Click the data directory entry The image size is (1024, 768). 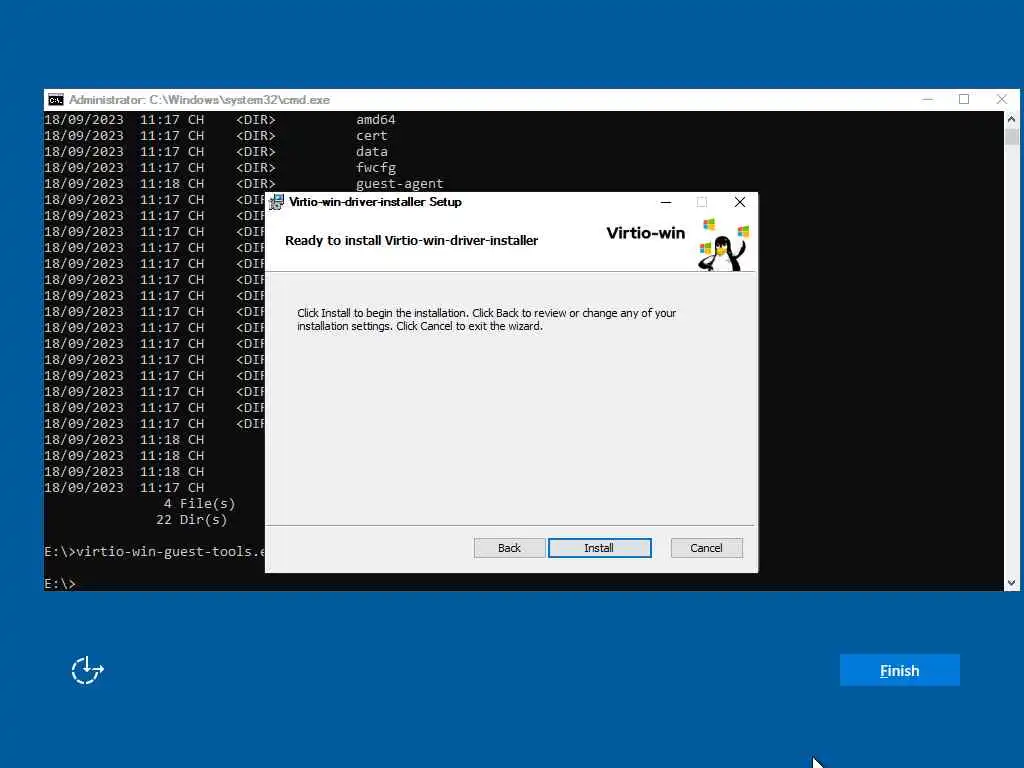click(x=372, y=152)
